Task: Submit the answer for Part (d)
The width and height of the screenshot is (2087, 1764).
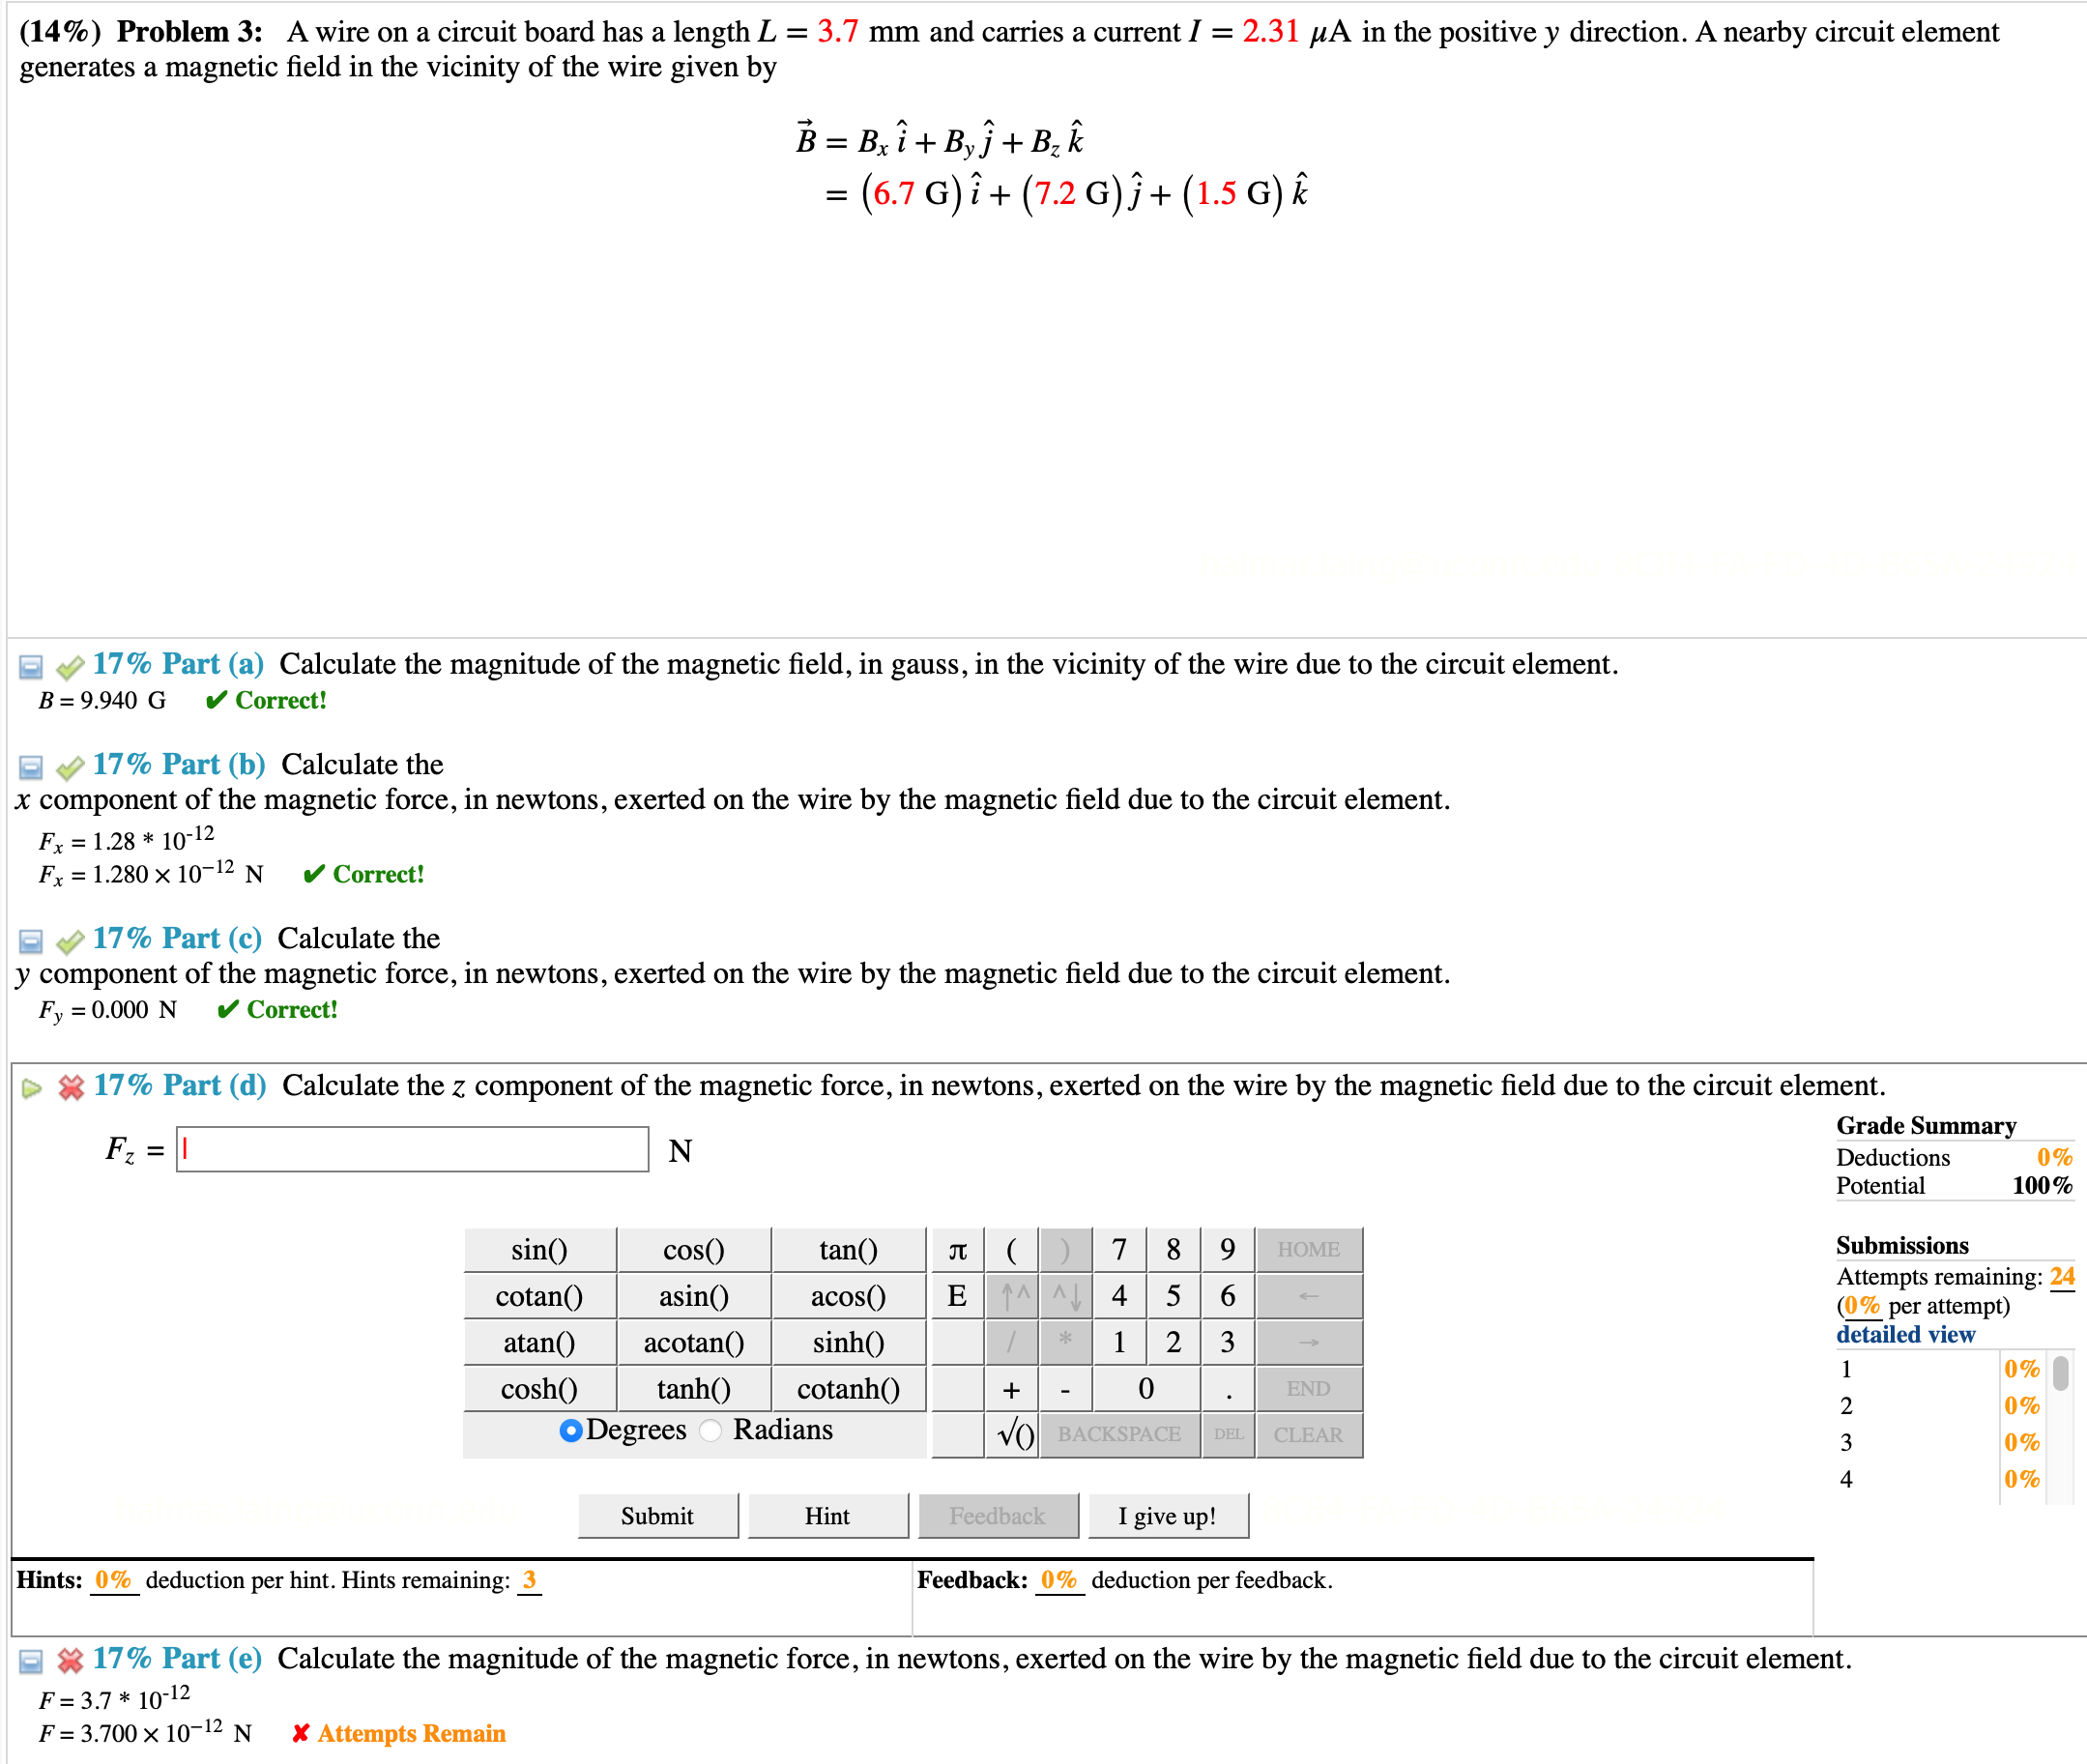Action: point(656,1515)
